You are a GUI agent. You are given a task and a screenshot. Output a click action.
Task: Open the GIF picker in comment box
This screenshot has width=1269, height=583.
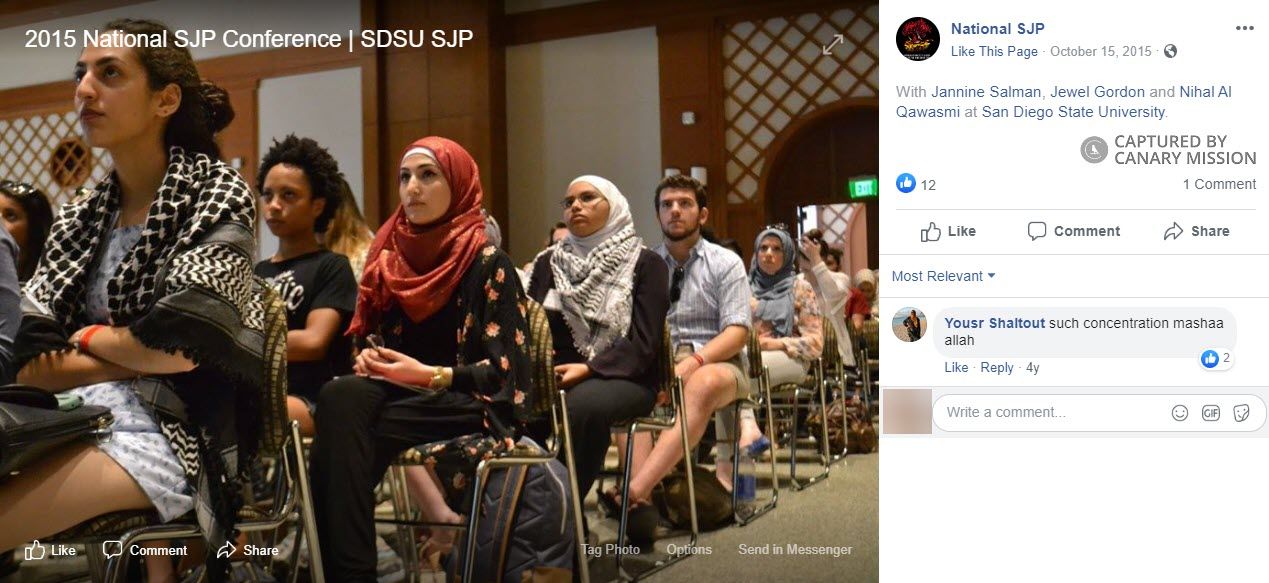click(x=1211, y=412)
